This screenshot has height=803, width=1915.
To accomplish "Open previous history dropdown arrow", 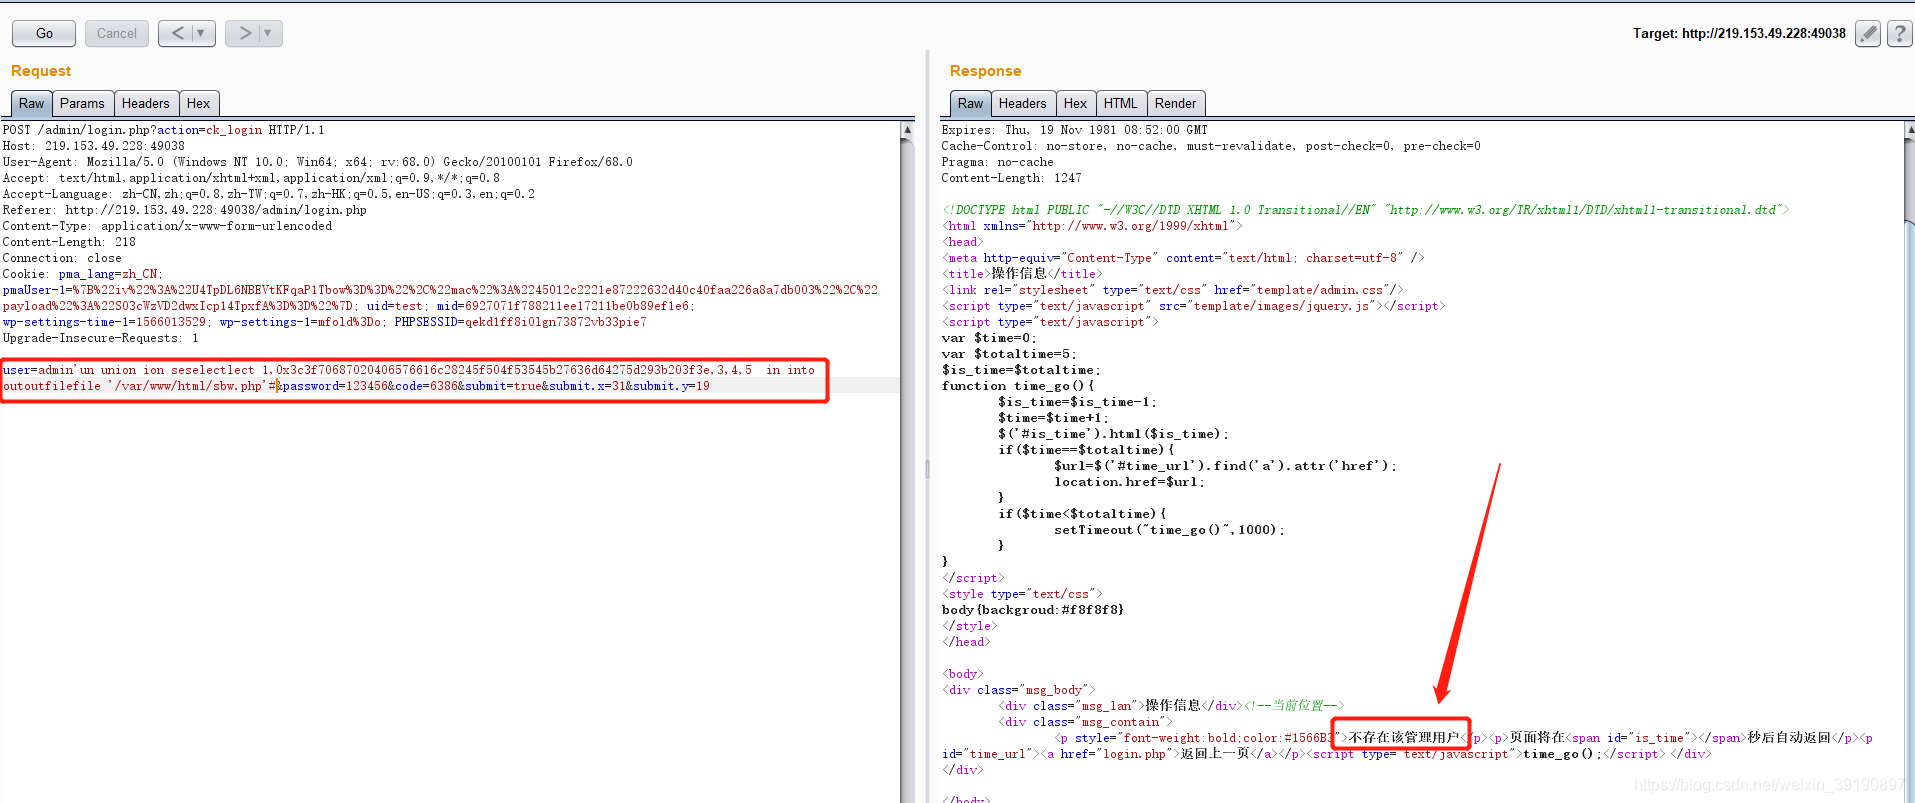I will pos(203,33).
